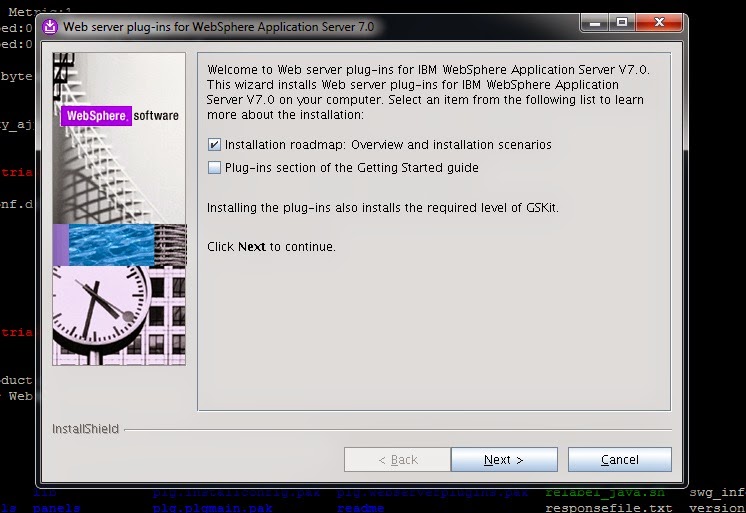Click the InstallShield label
The width and height of the screenshot is (746, 513).
[85, 429]
